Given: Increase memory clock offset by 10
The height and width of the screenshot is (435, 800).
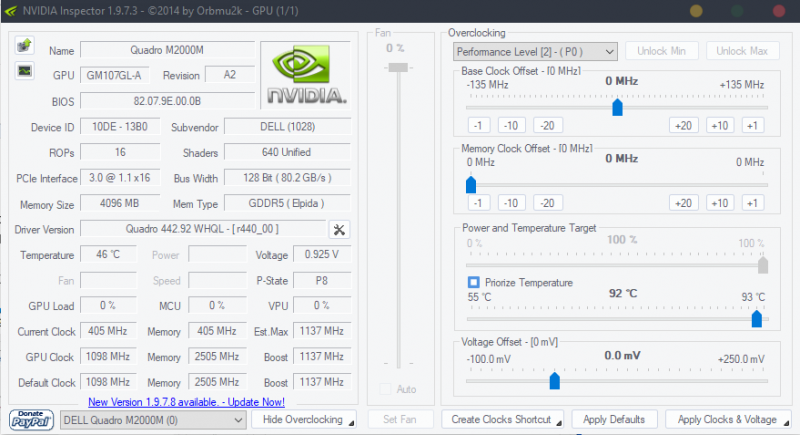Looking at the screenshot, I should pos(720,203).
